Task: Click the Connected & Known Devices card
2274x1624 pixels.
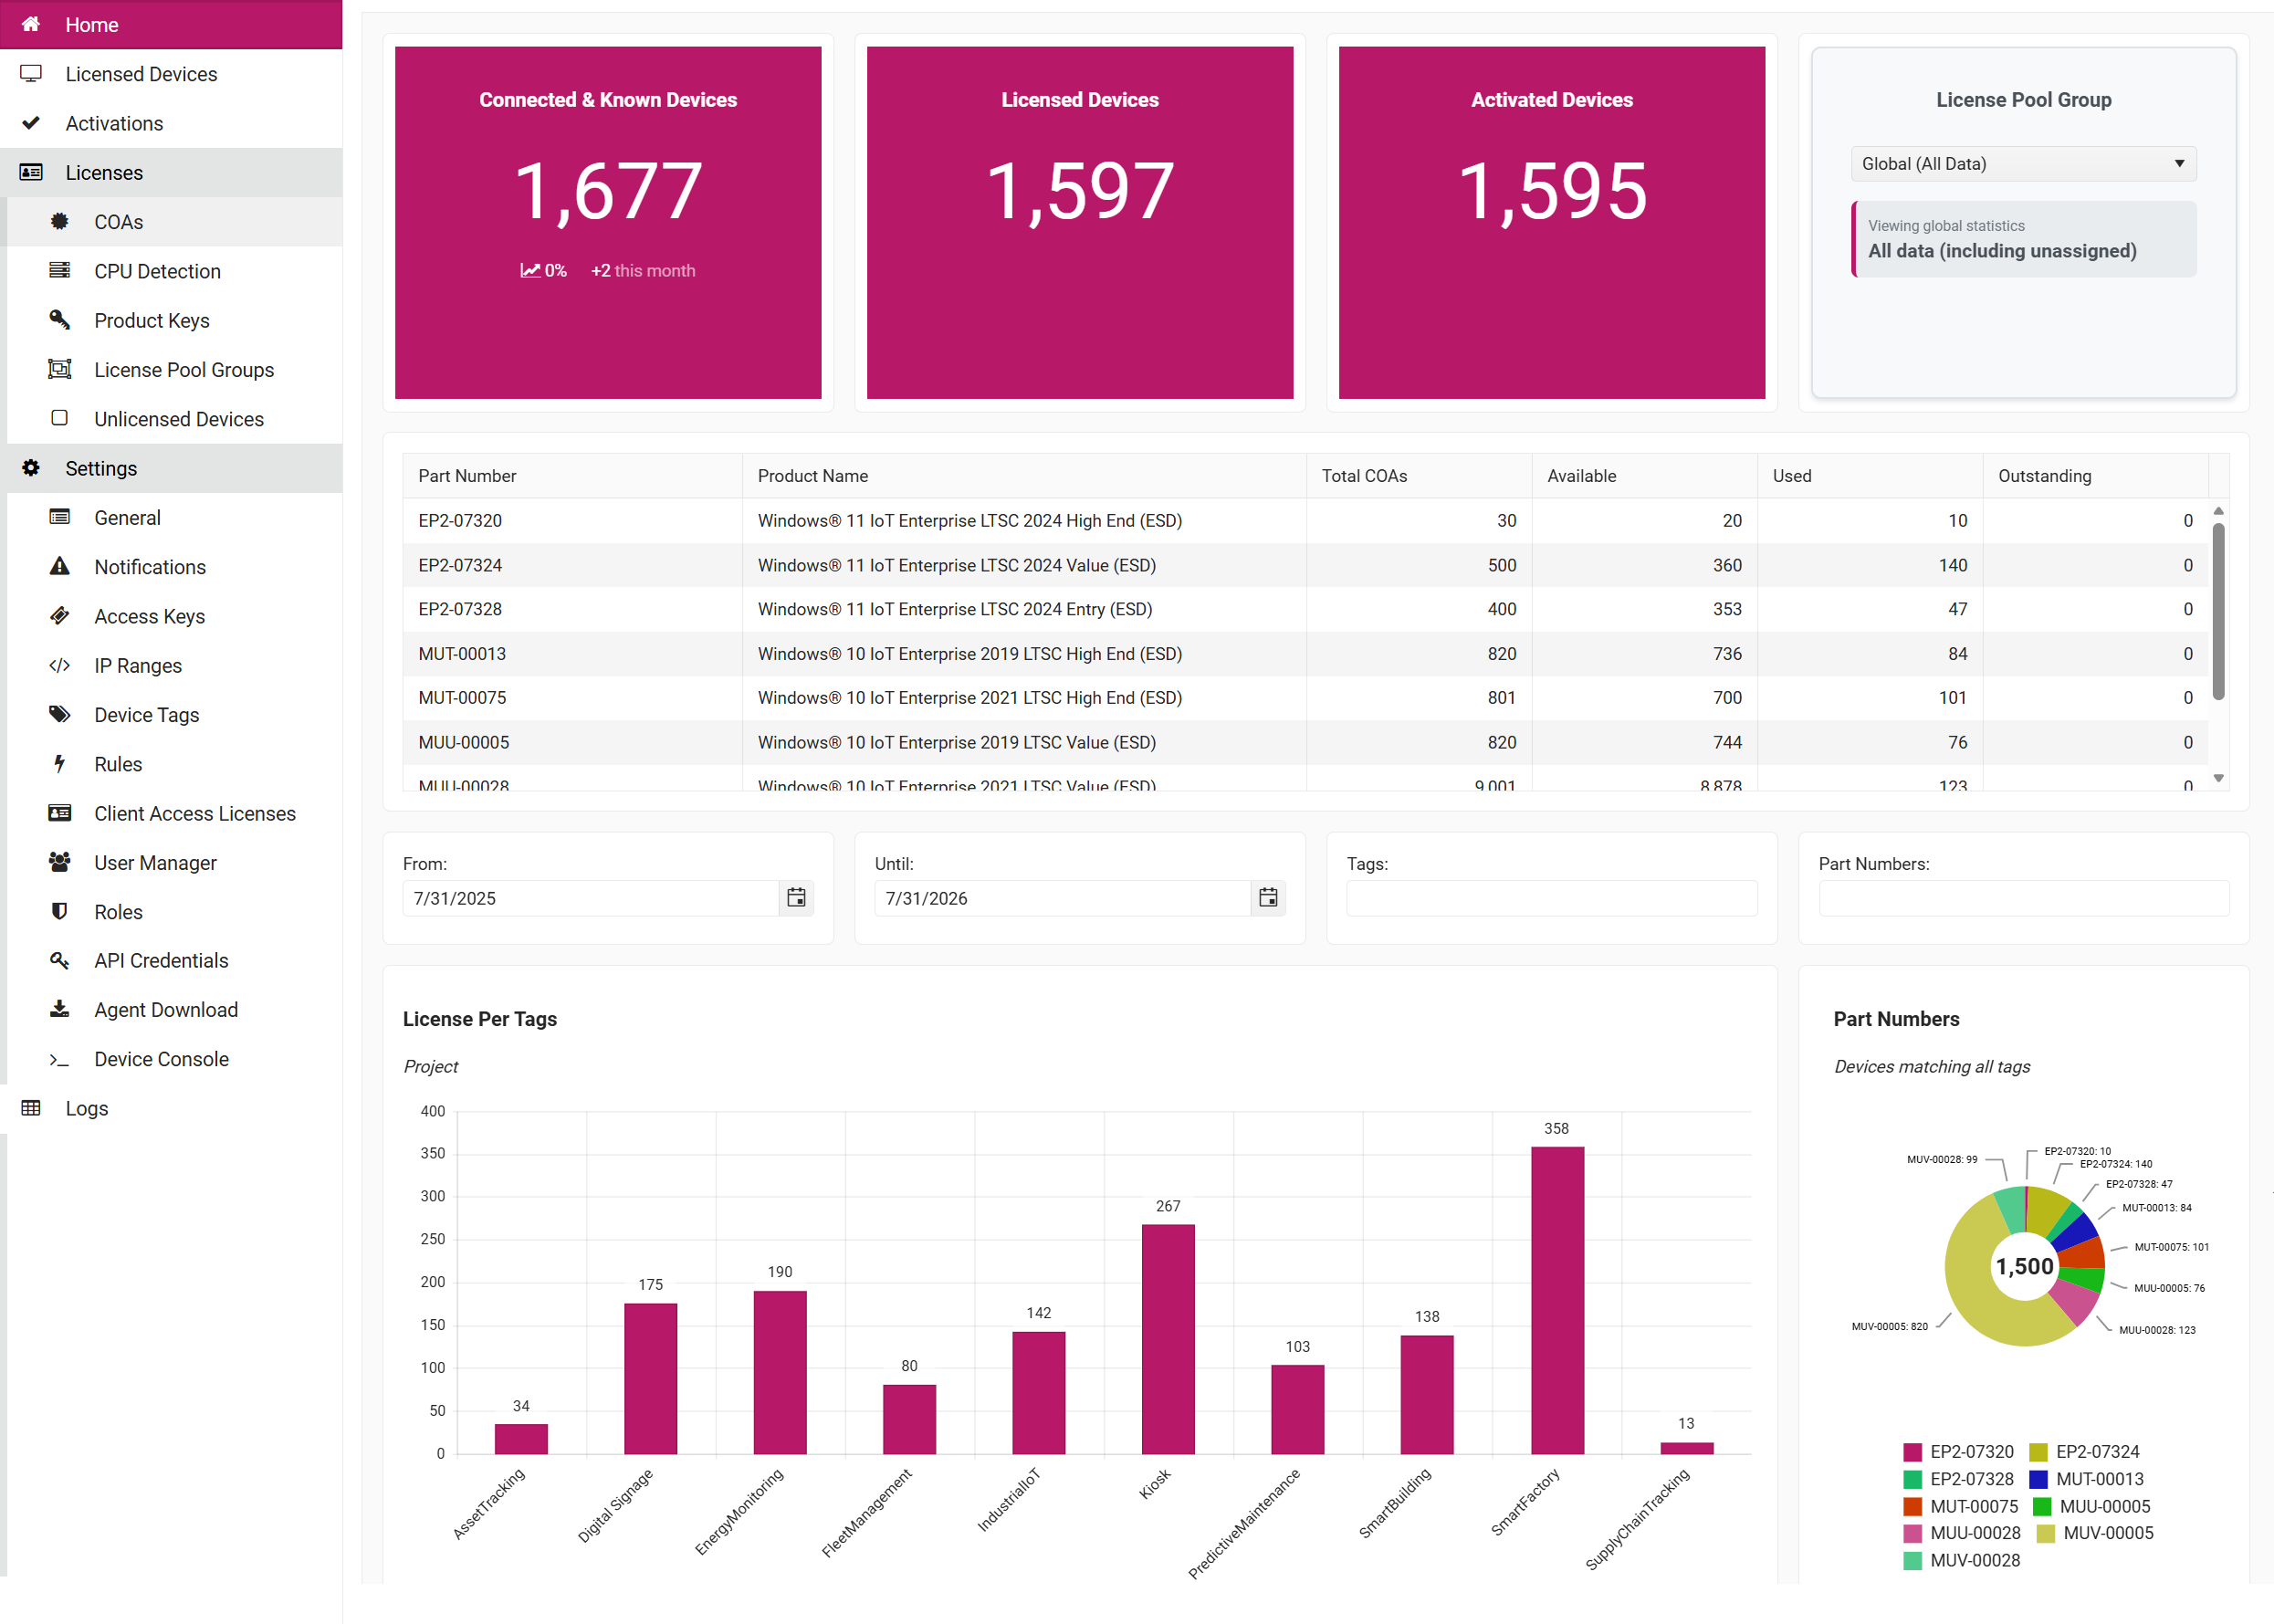Action: pos(608,222)
